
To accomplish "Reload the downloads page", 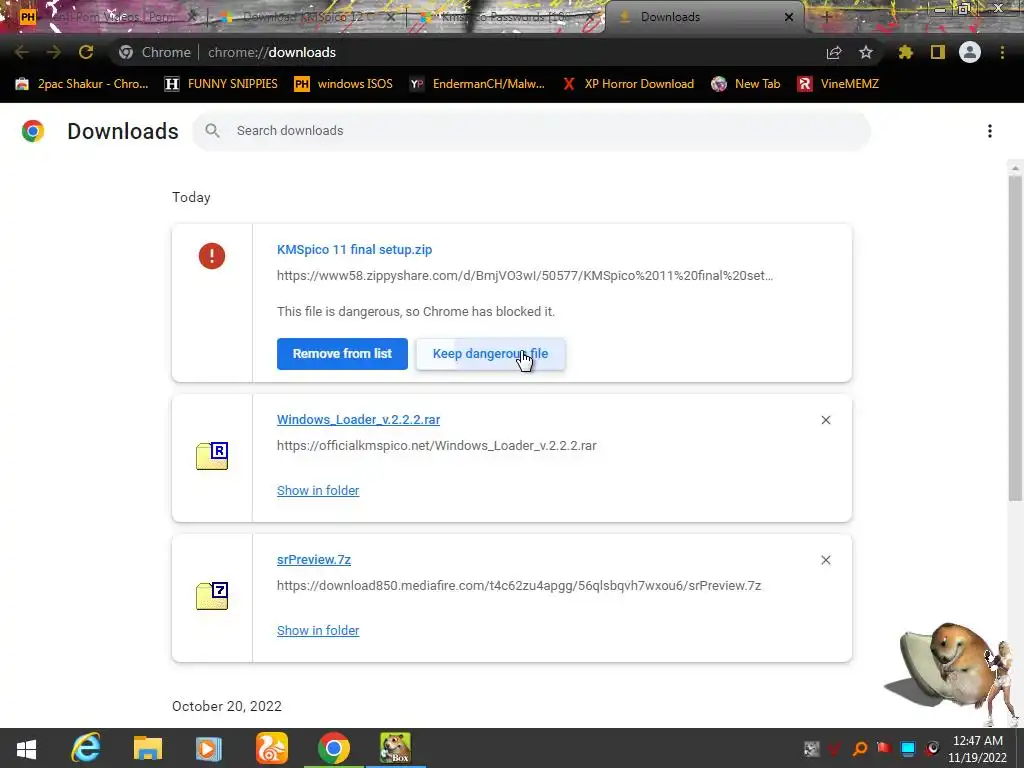I will [86, 52].
